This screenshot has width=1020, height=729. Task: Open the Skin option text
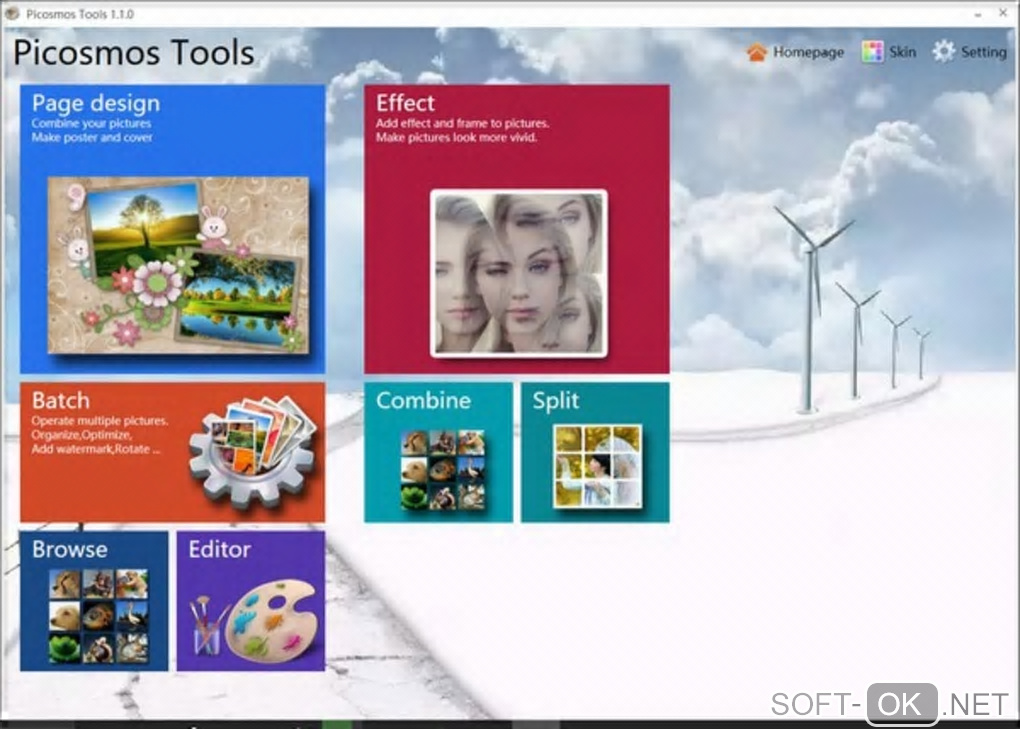902,52
